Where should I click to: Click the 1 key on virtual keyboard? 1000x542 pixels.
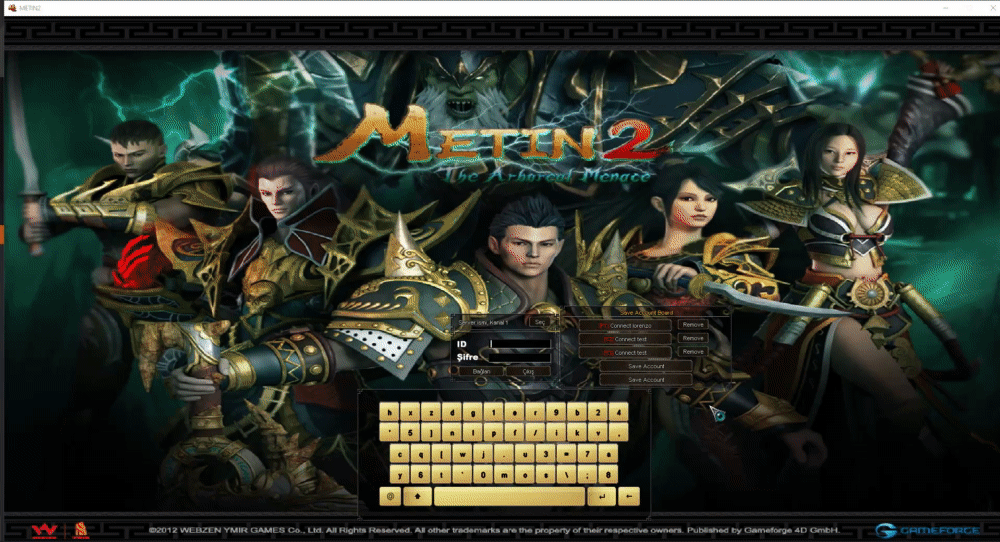494,412
